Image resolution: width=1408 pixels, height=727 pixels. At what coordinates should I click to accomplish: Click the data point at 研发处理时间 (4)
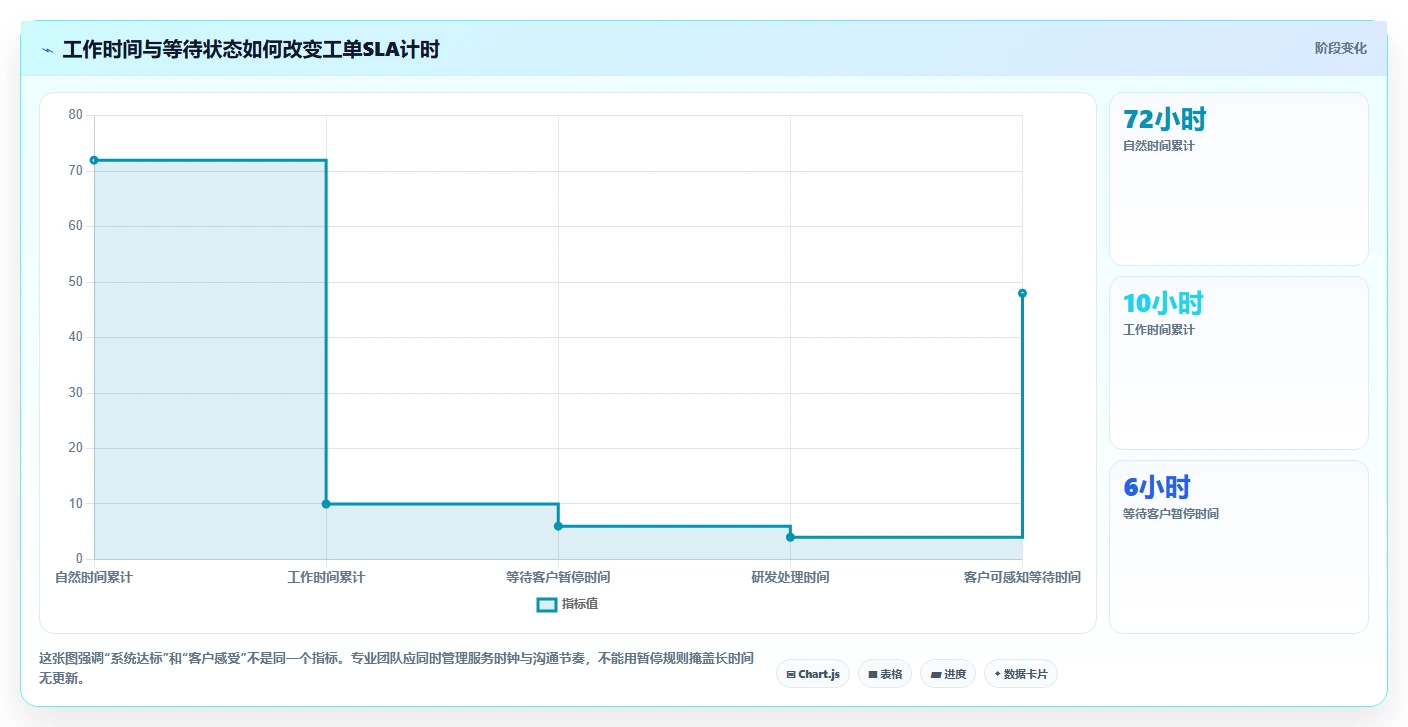790,537
